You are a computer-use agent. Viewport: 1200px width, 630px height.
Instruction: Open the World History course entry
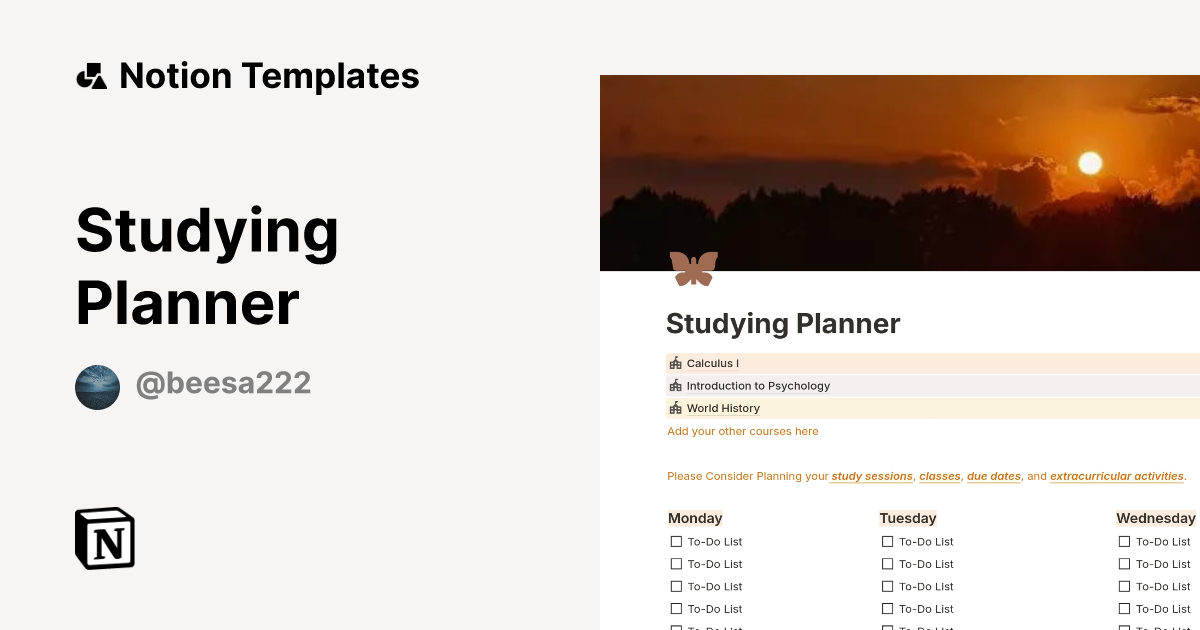[723, 408]
